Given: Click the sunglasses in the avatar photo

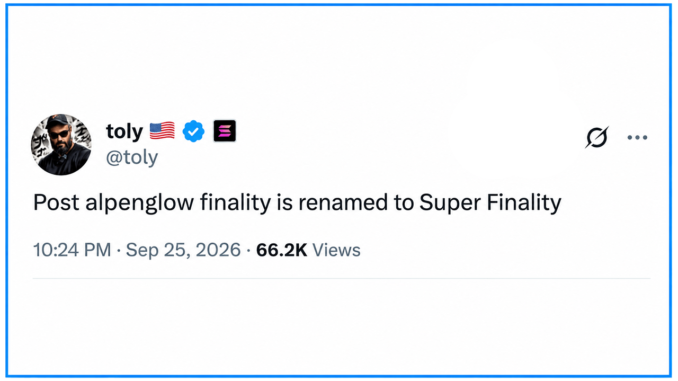Looking at the screenshot, I should click(x=59, y=134).
